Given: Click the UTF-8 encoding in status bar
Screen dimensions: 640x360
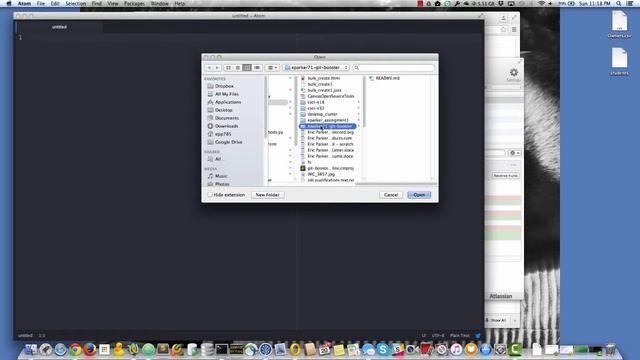Looking at the screenshot, I should [438, 336].
